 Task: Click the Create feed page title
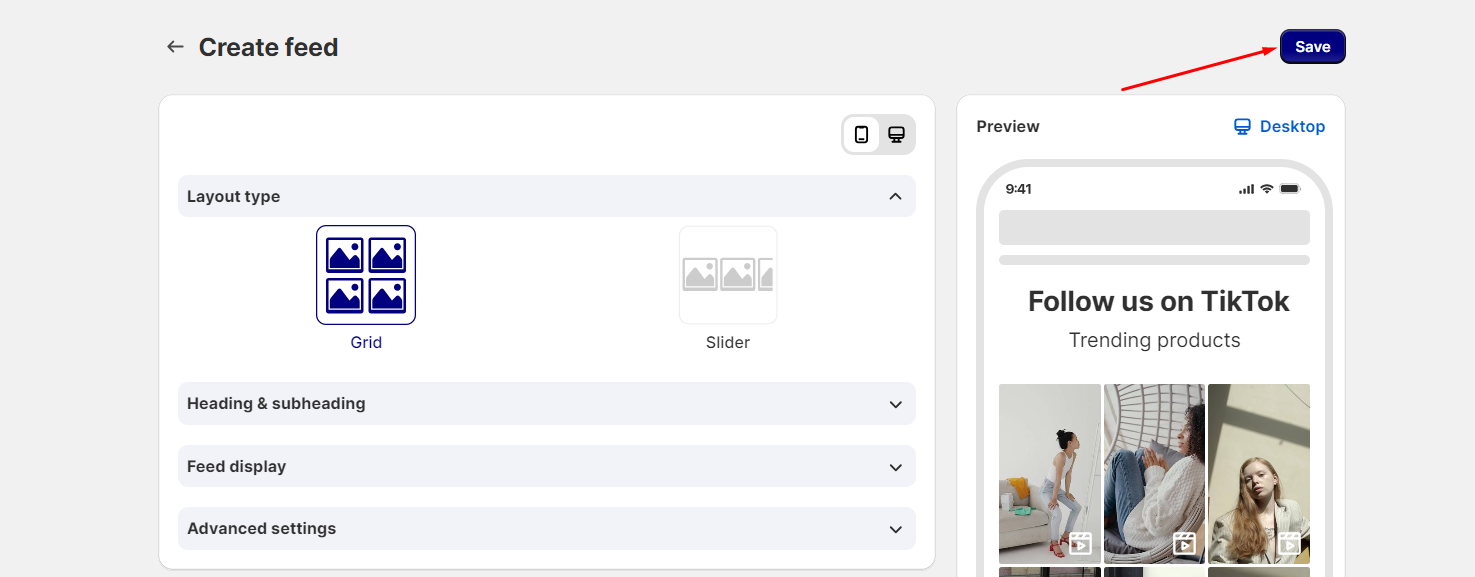(268, 47)
